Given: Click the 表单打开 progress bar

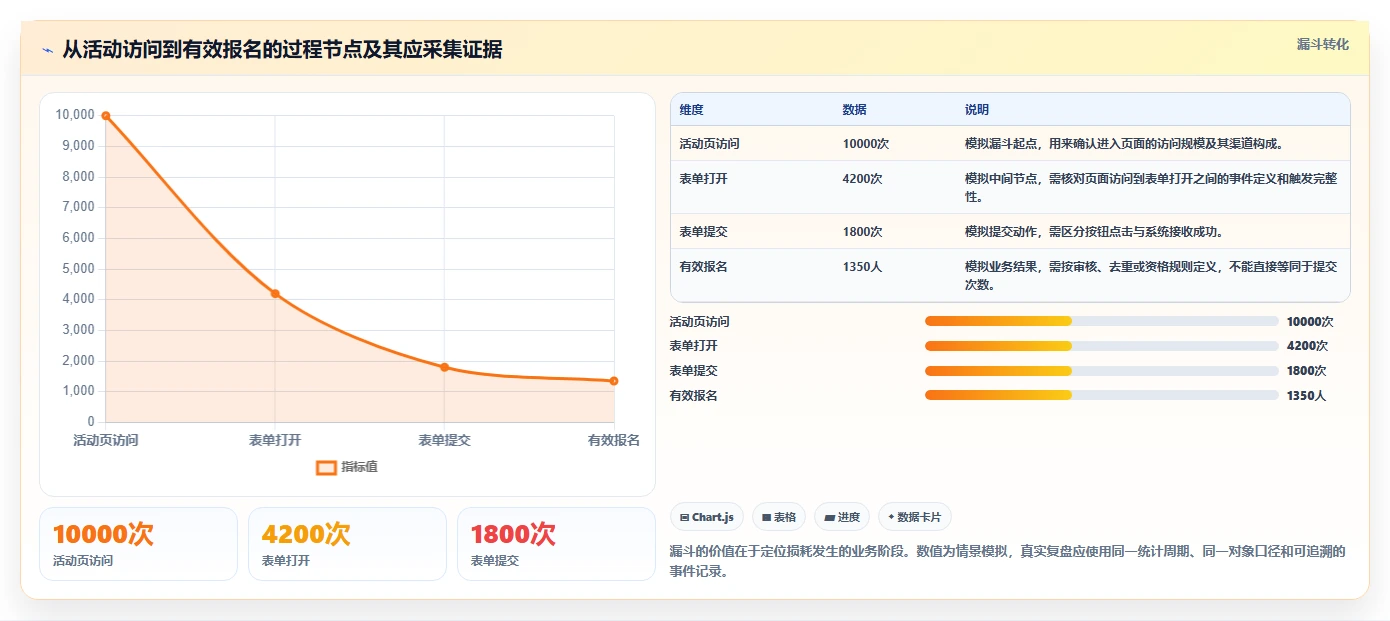Looking at the screenshot, I should tap(1101, 346).
